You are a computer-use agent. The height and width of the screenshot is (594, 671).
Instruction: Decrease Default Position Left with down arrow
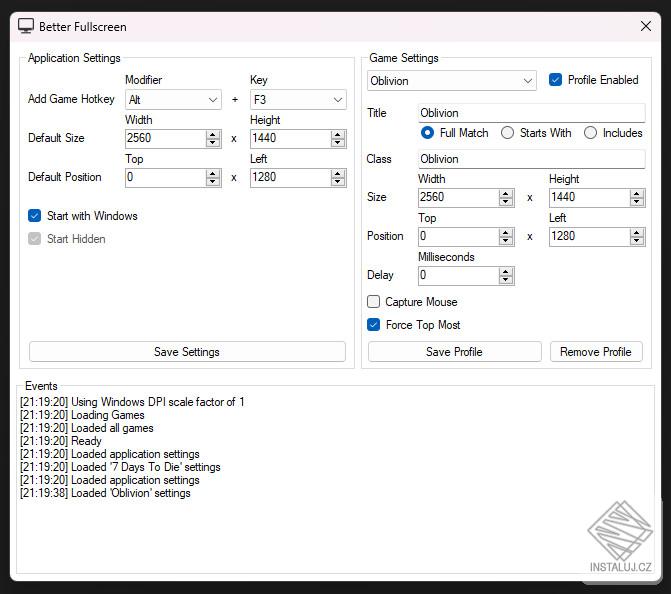point(338,182)
